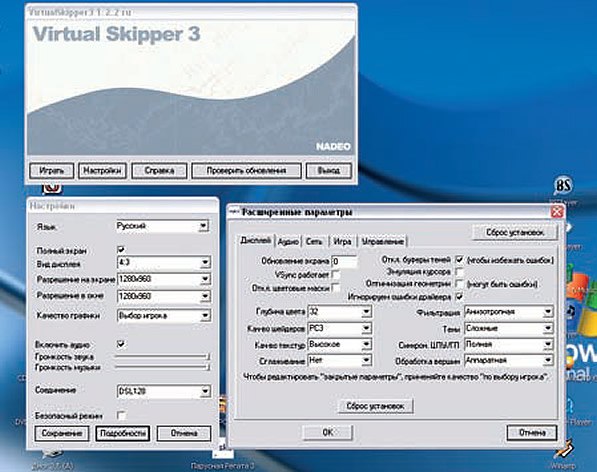The height and width of the screenshot is (472, 597).
Task: Open the Синхрон. ЦПУ/ГП dropdown
Action: click(509, 344)
